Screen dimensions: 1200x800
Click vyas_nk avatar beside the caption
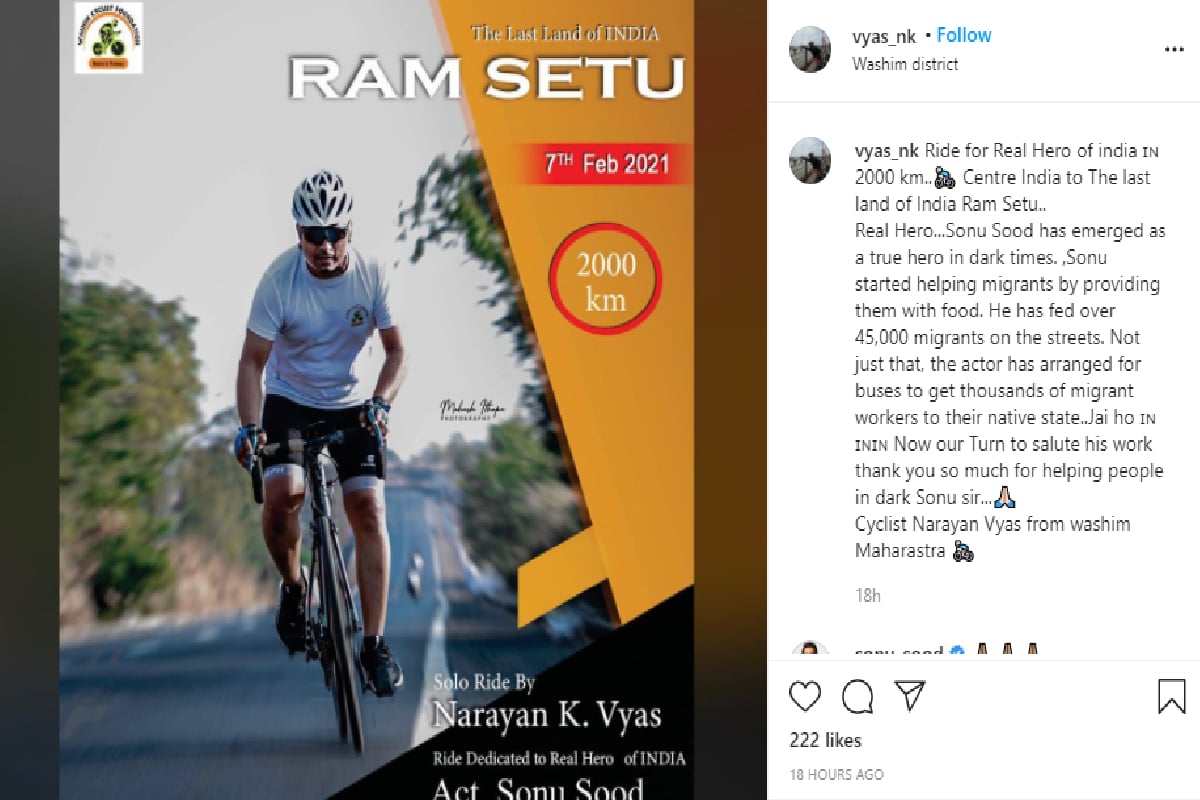click(810, 160)
